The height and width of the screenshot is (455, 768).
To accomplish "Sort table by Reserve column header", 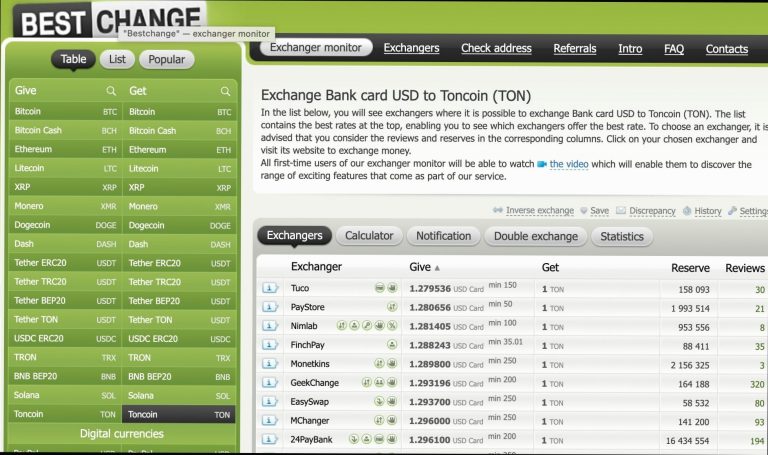I will [690, 268].
